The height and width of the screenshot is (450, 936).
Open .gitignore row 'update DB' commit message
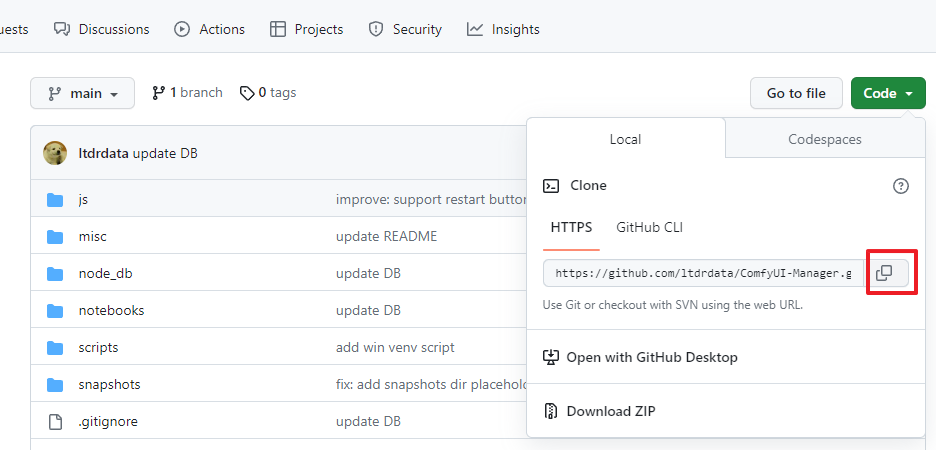coord(368,422)
